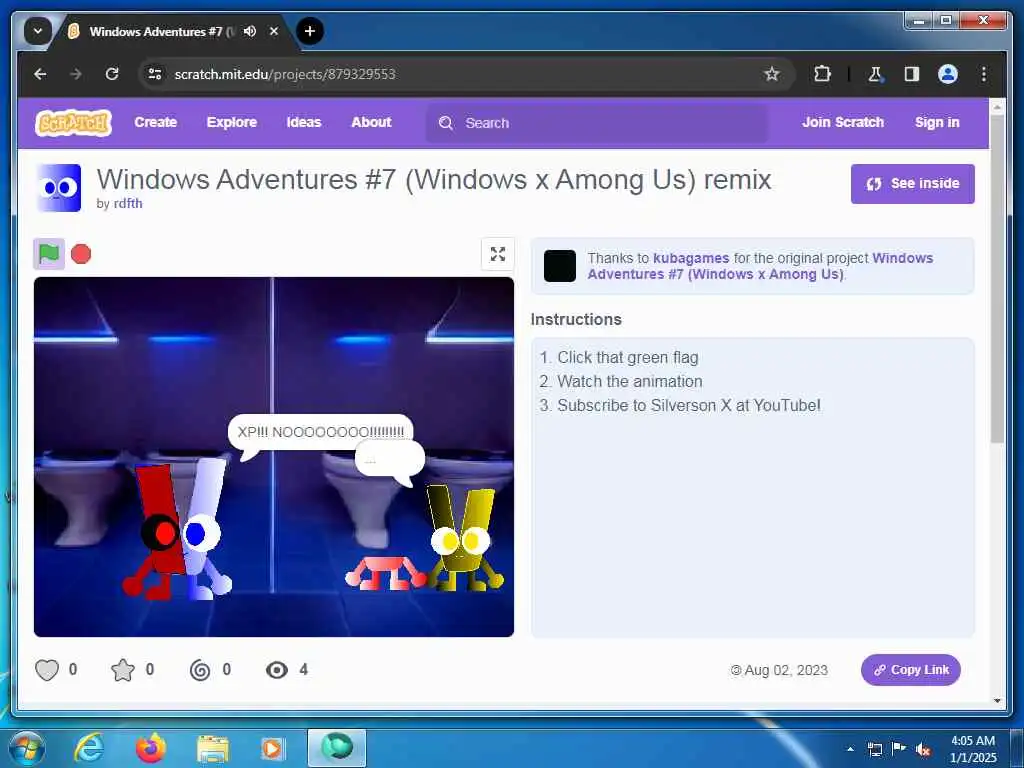Click Join Scratch
The height and width of the screenshot is (768, 1024).
(842, 122)
